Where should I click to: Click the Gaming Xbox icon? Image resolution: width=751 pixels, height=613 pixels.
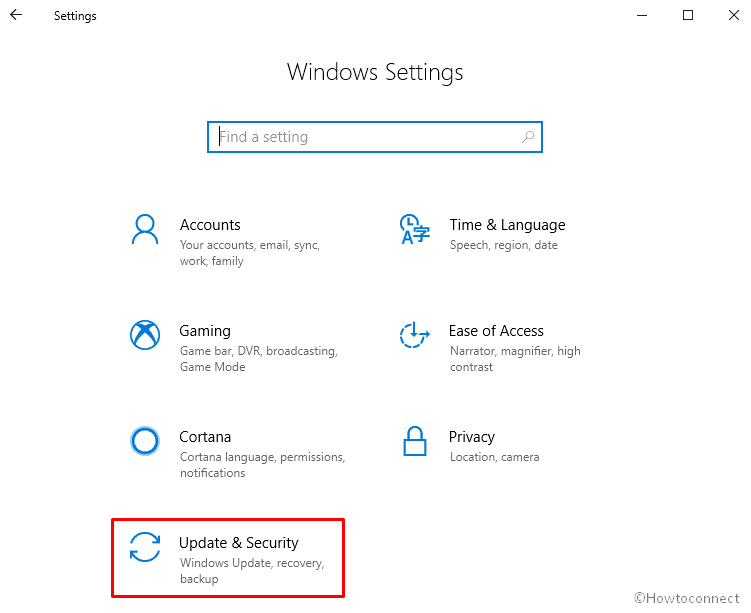[x=145, y=335]
